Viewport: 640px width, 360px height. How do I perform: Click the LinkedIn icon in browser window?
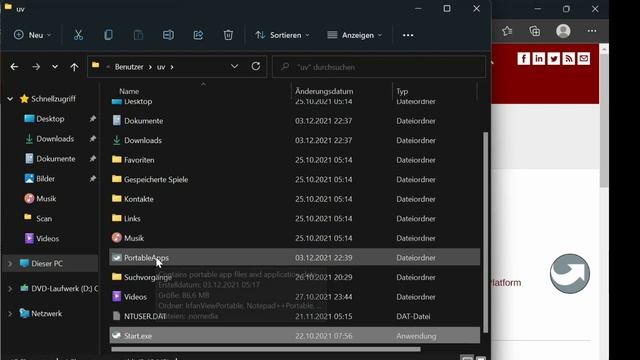tap(539, 58)
